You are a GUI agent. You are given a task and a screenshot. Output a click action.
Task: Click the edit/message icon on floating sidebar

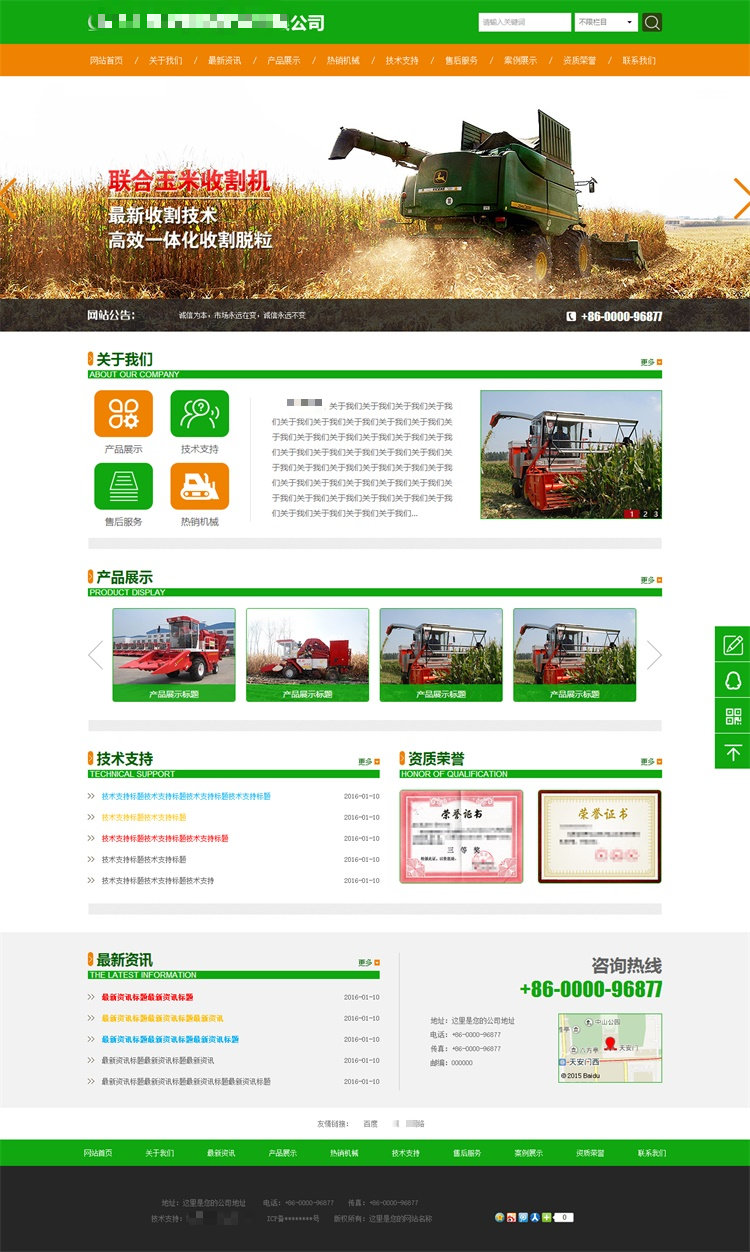coord(732,644)
